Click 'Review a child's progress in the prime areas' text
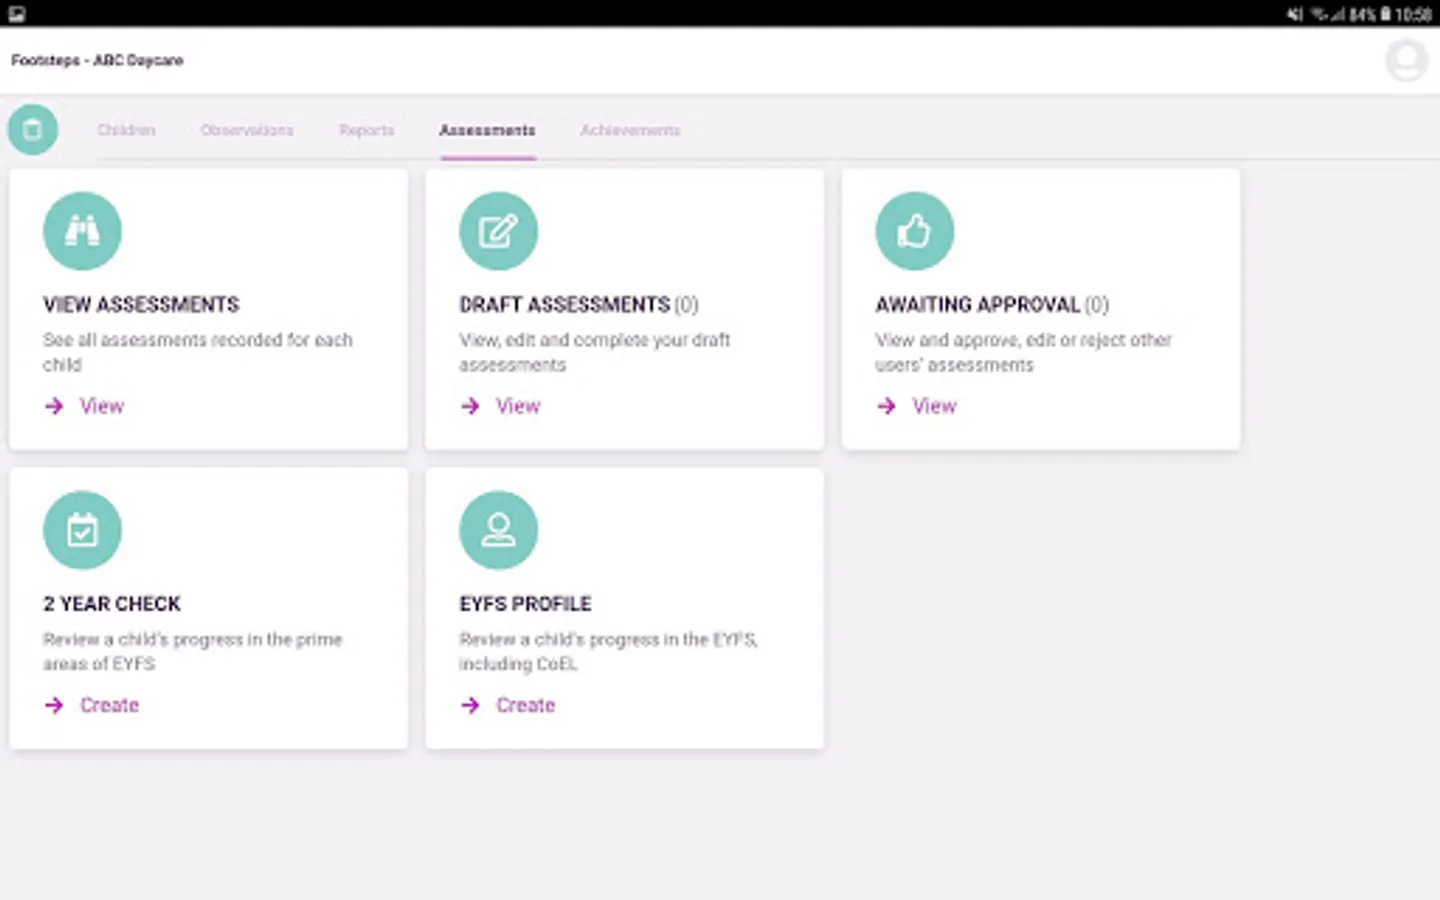1440x900 pixels. (192, 651)
